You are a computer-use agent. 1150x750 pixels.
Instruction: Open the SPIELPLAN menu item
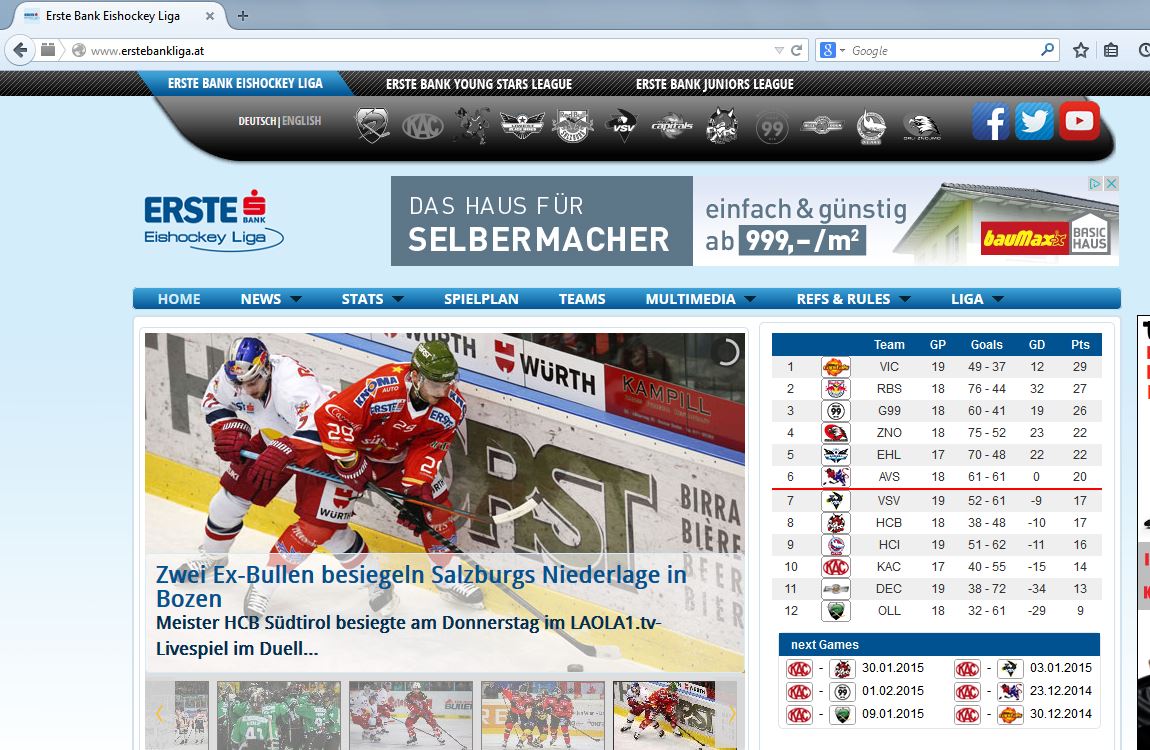[481, 299]
